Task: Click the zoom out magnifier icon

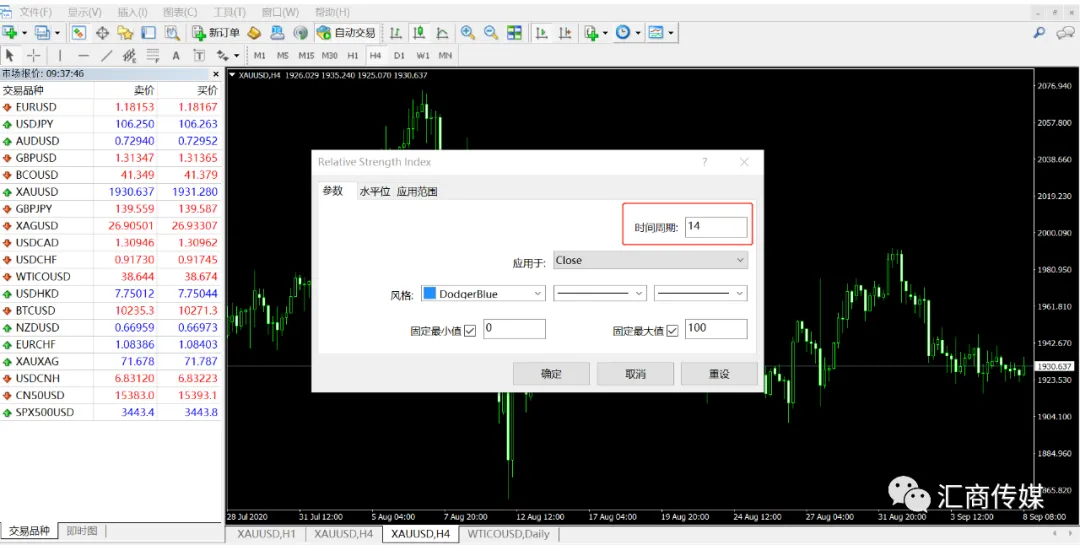Action: pyautogui.click(x=490, y=32)
